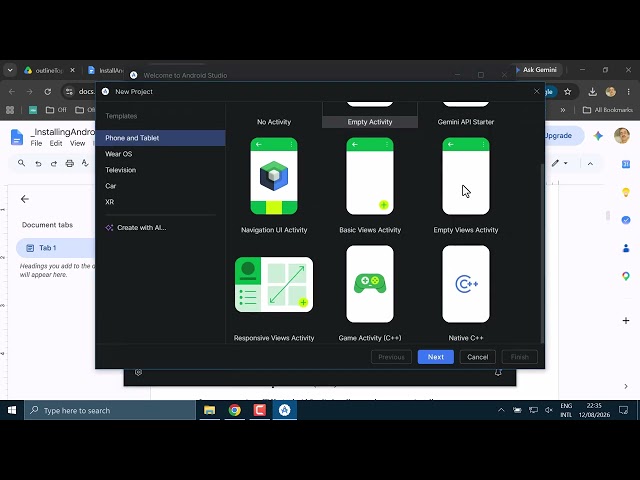The height and width of the screenshot is (480, 640).
Task: Switch to the InstallAn Docs tab
Action: (106, 70)
